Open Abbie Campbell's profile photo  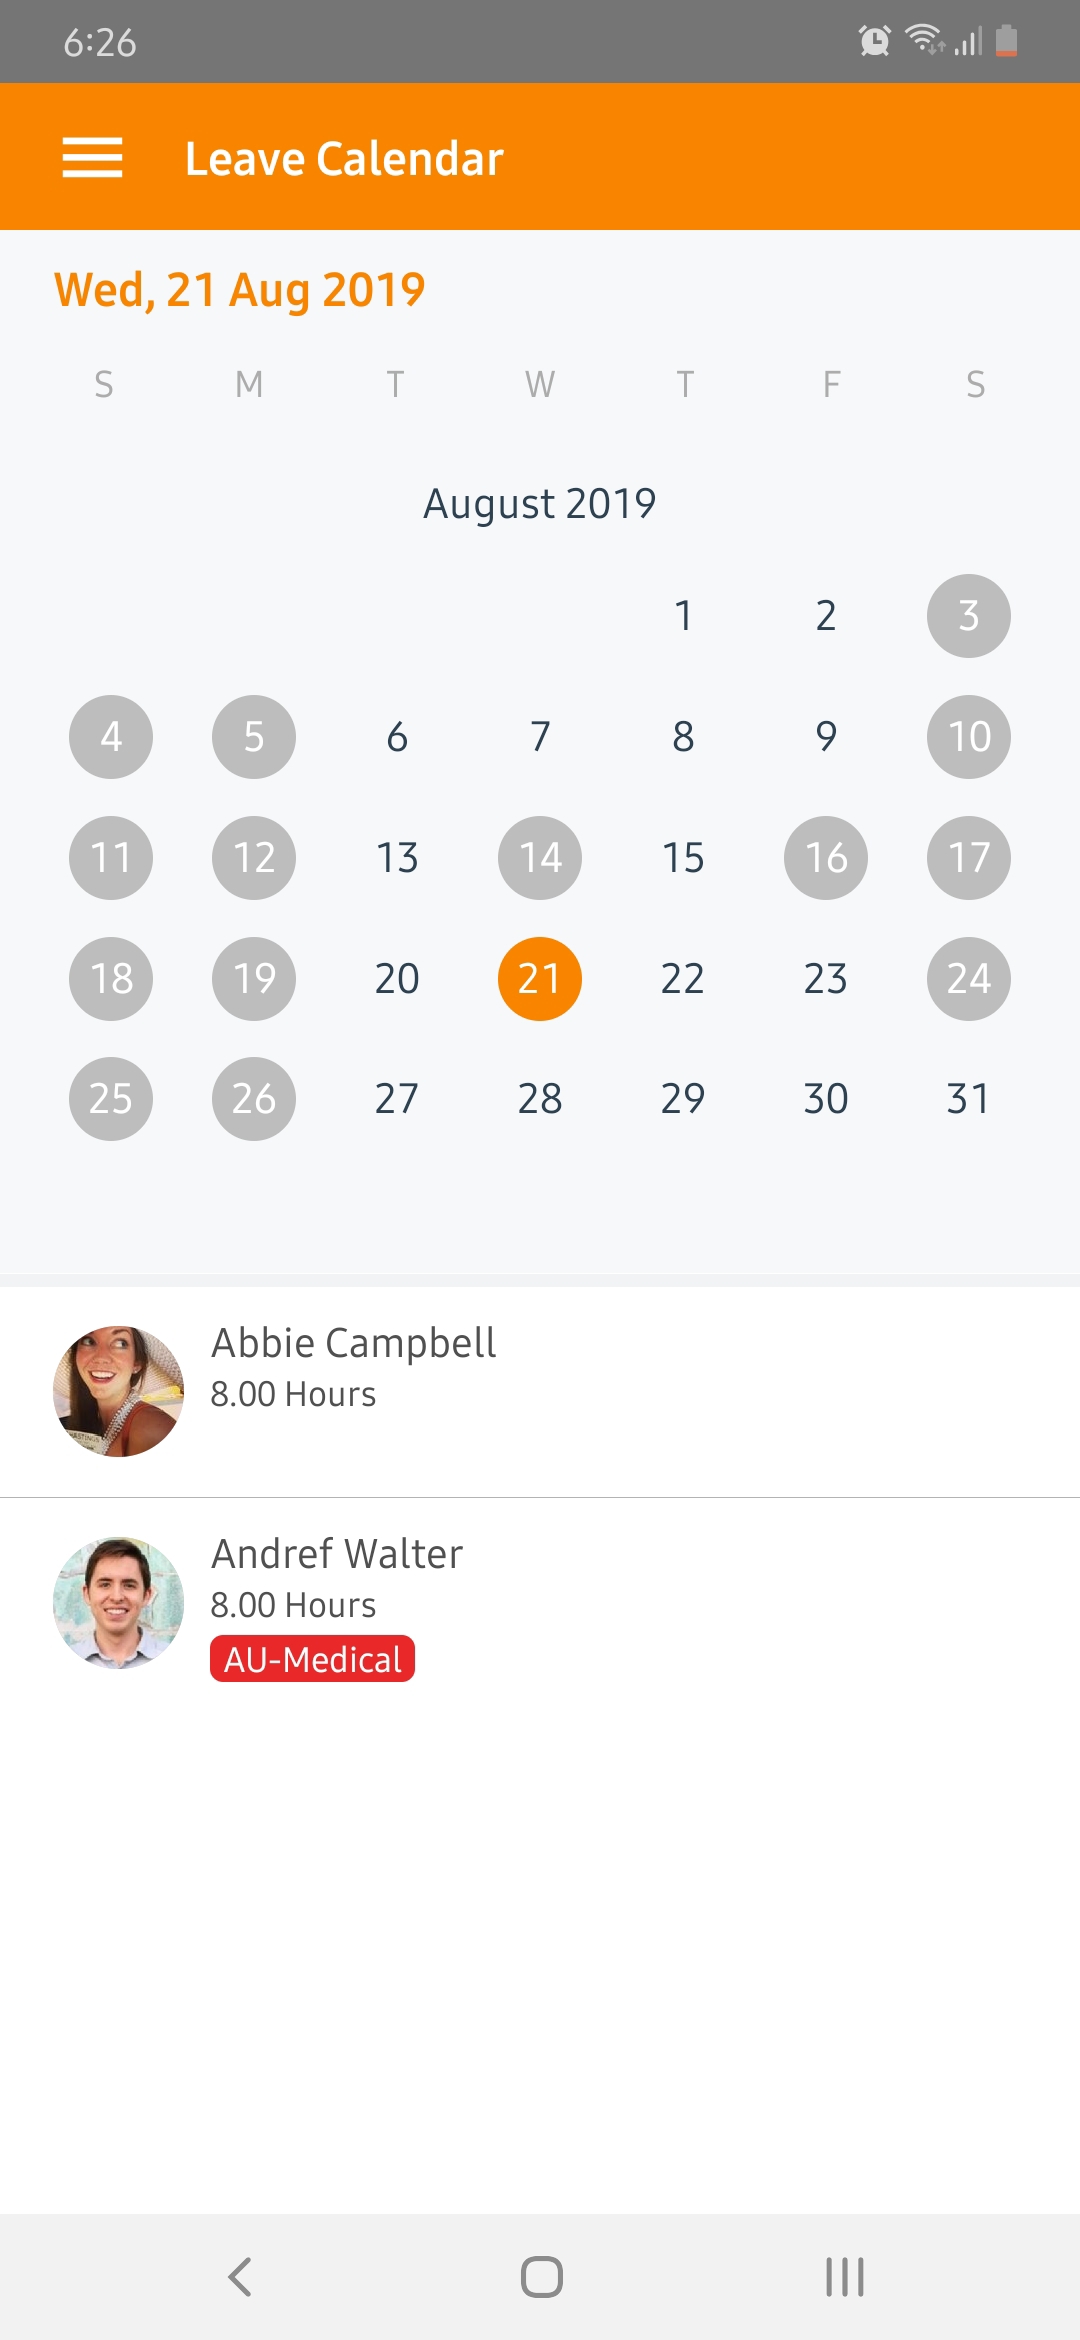click(x=118, y=1391)
